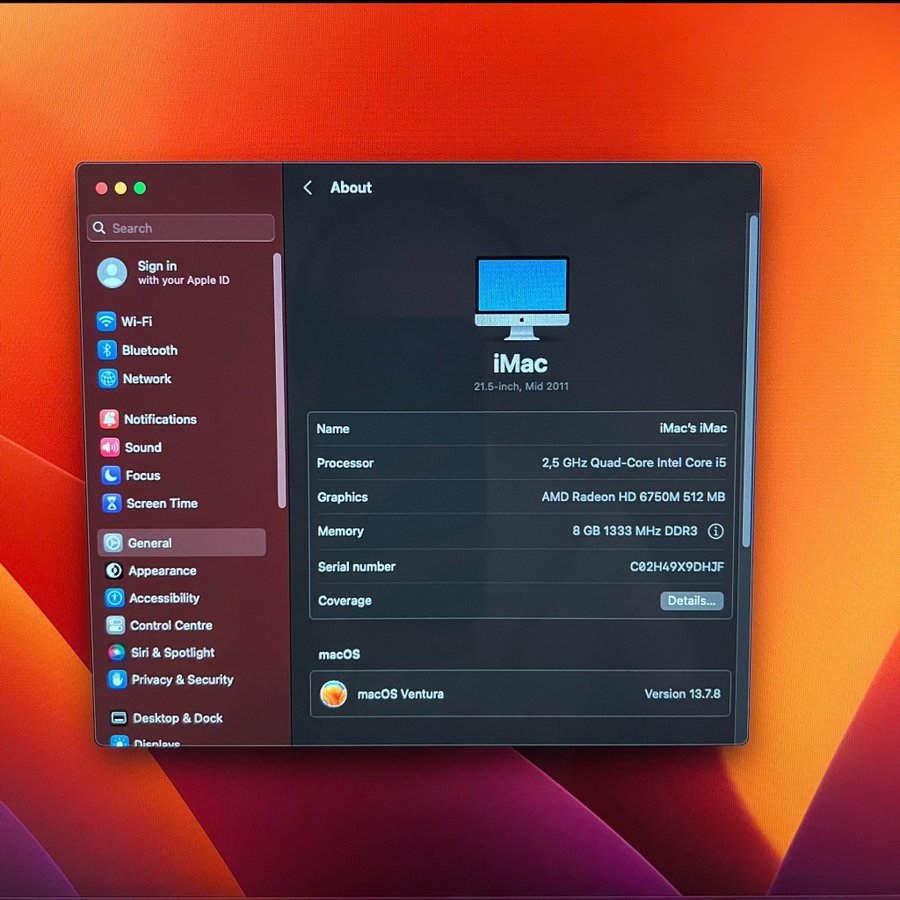Click the Siri & Spotlight icon
Image resolution: width=900 pixels, height=900 pixels.
point(116,652)
